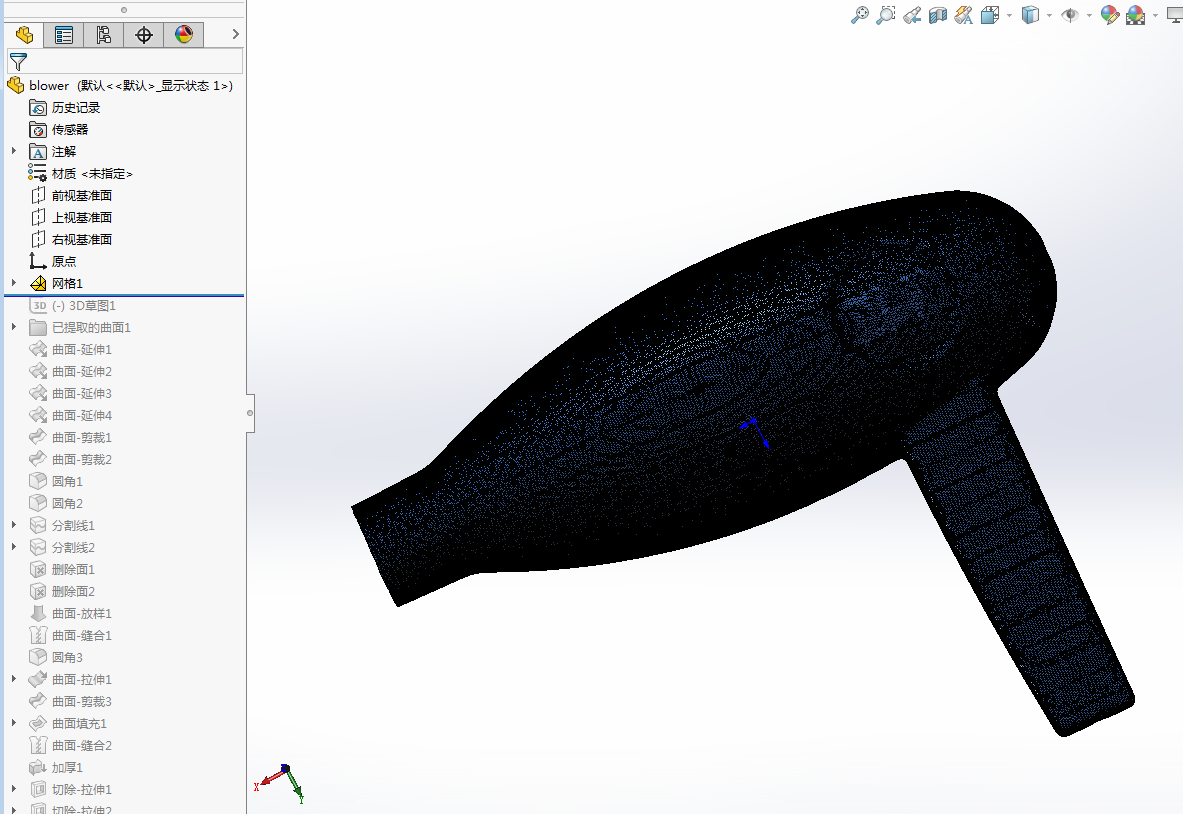This screenshot has height=814, width=1183.
Task: Select the Zoom to Area tool
Action: tap(886, 14)
